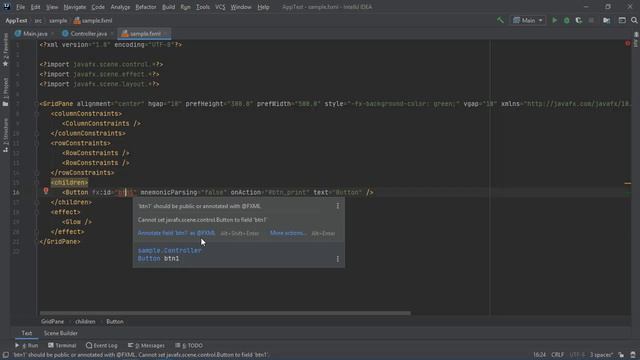Collapse the GridPane tag fold marker on line 7
640x360 pixels.
(36, 104)
